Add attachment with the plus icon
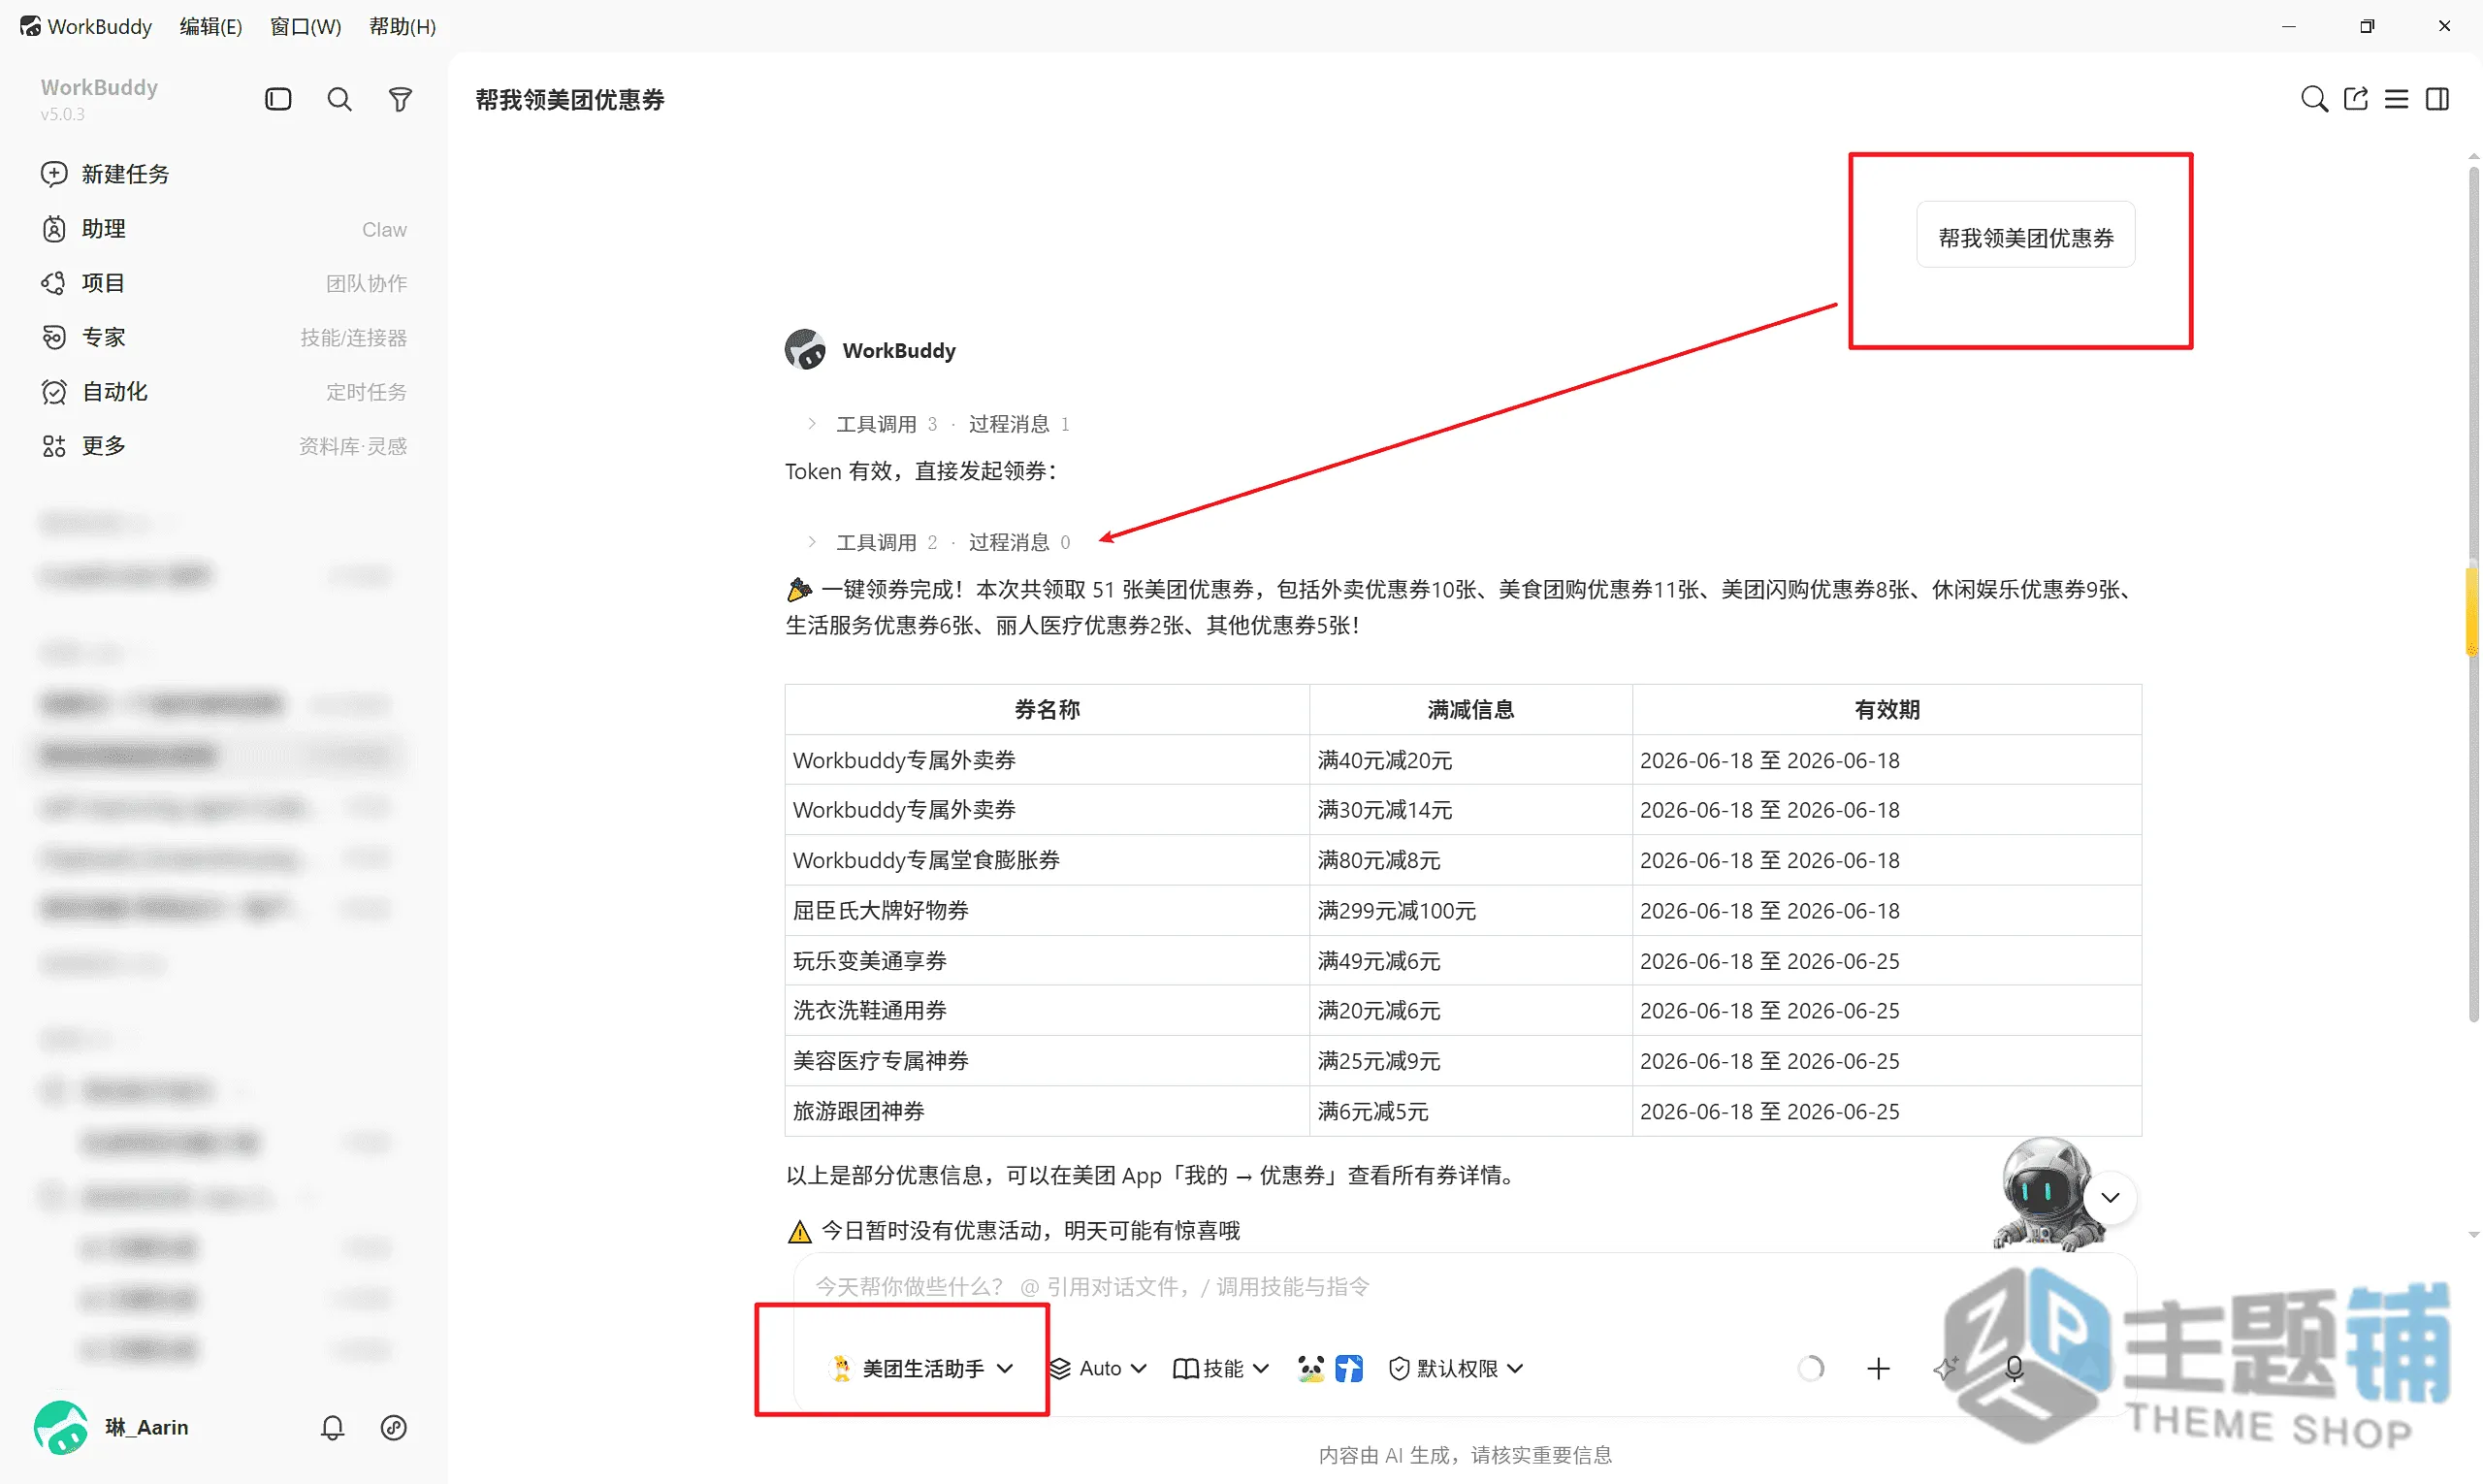 coord(1878,1368)
